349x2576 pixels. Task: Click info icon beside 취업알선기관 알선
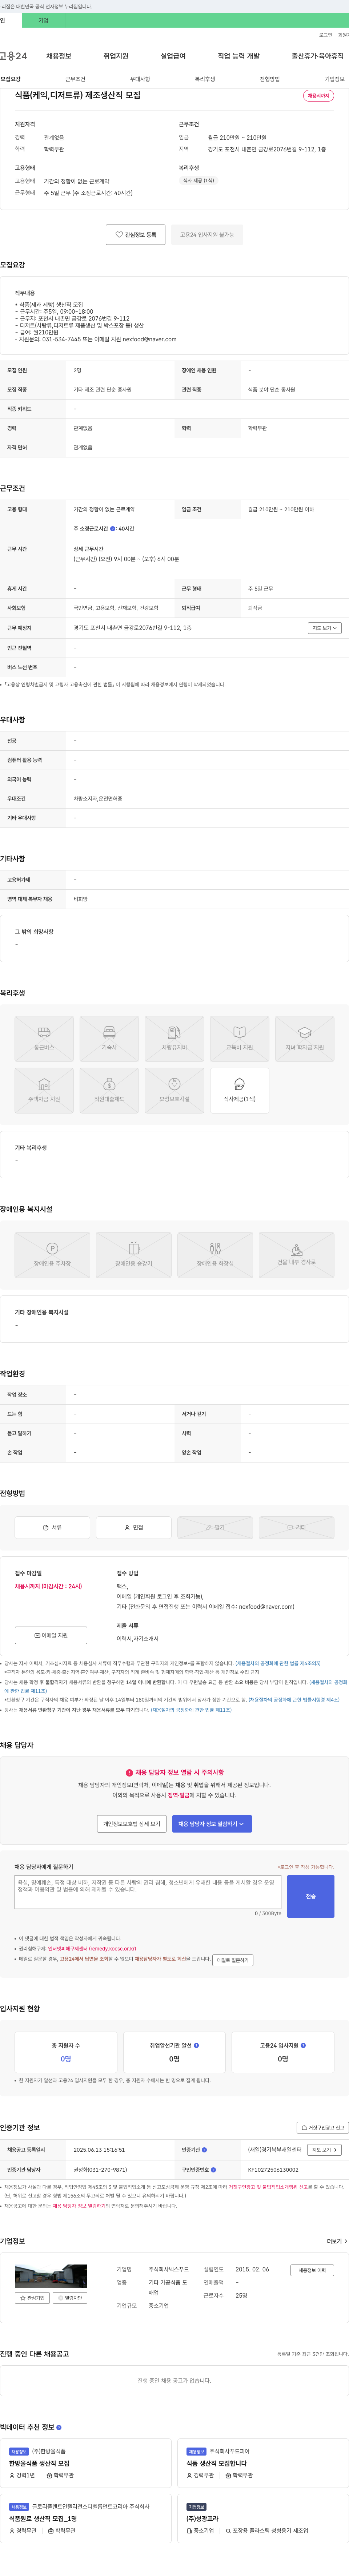tap(196, 2045)
